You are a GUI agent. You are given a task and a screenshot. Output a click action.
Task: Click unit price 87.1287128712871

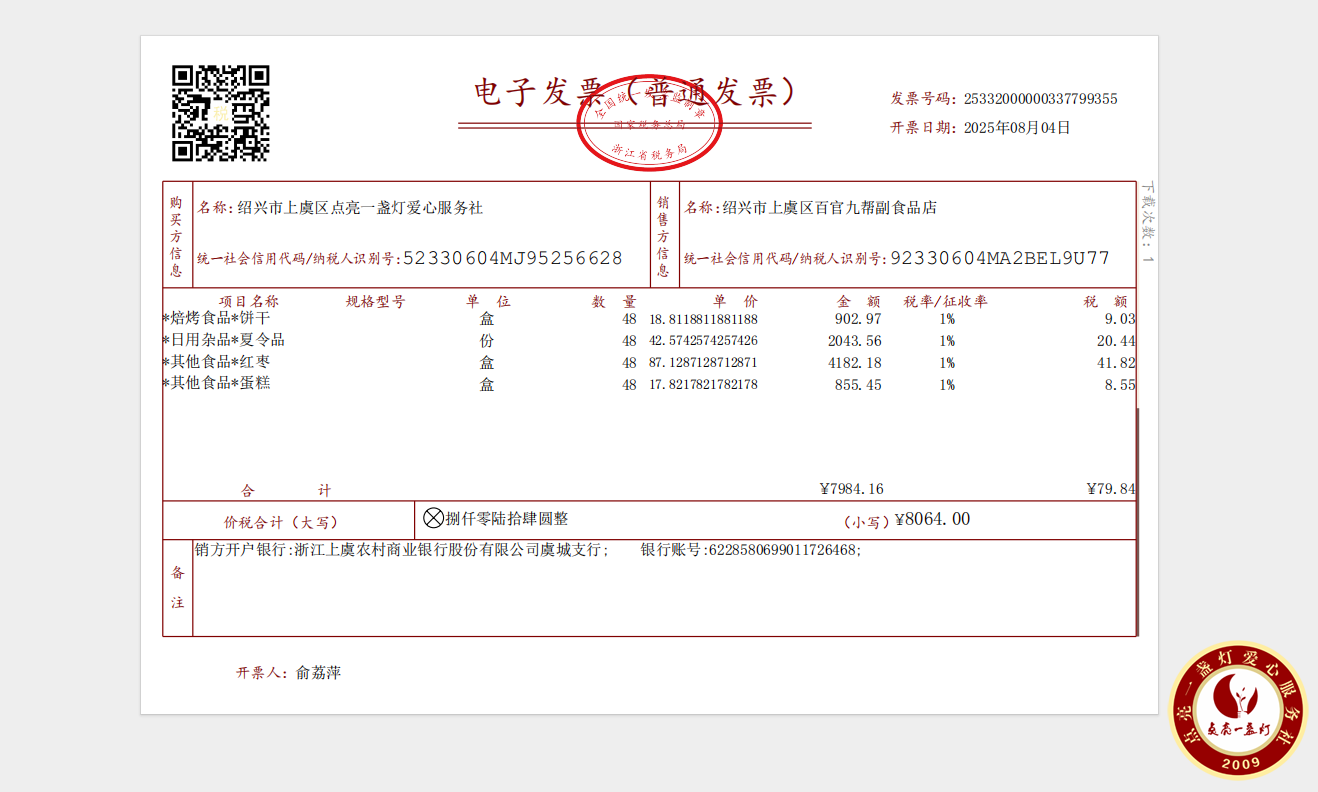pyautogui.click(x=703, y=362)
